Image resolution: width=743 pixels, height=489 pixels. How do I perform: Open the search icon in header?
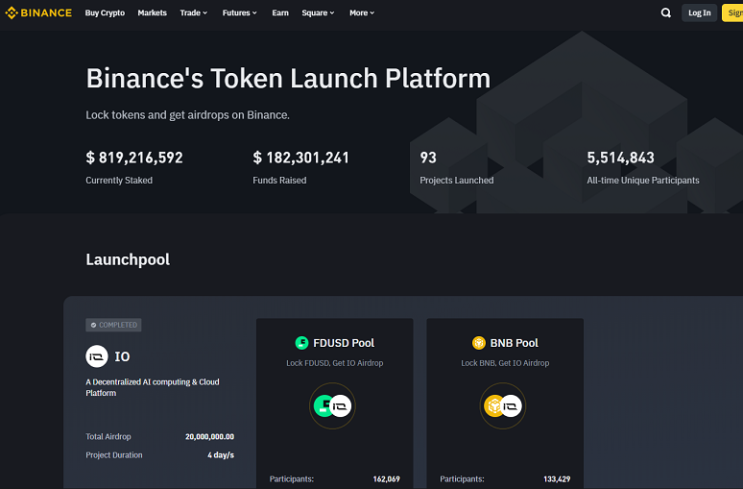click(x=666, y=13)
